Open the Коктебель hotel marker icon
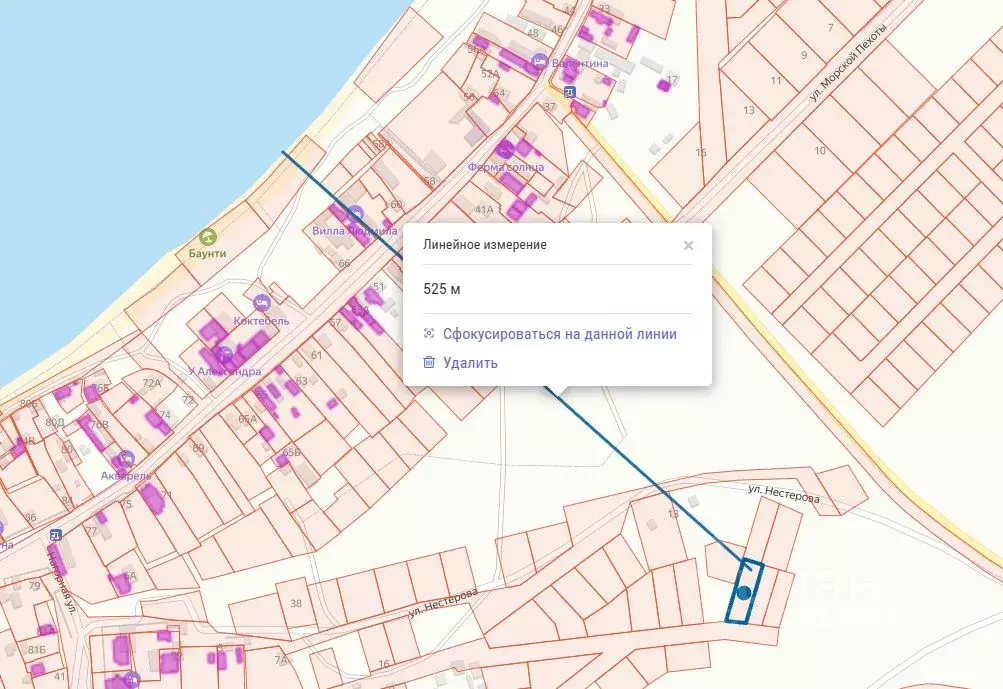This screenshot has height=689, width=1003. [261, 303]
